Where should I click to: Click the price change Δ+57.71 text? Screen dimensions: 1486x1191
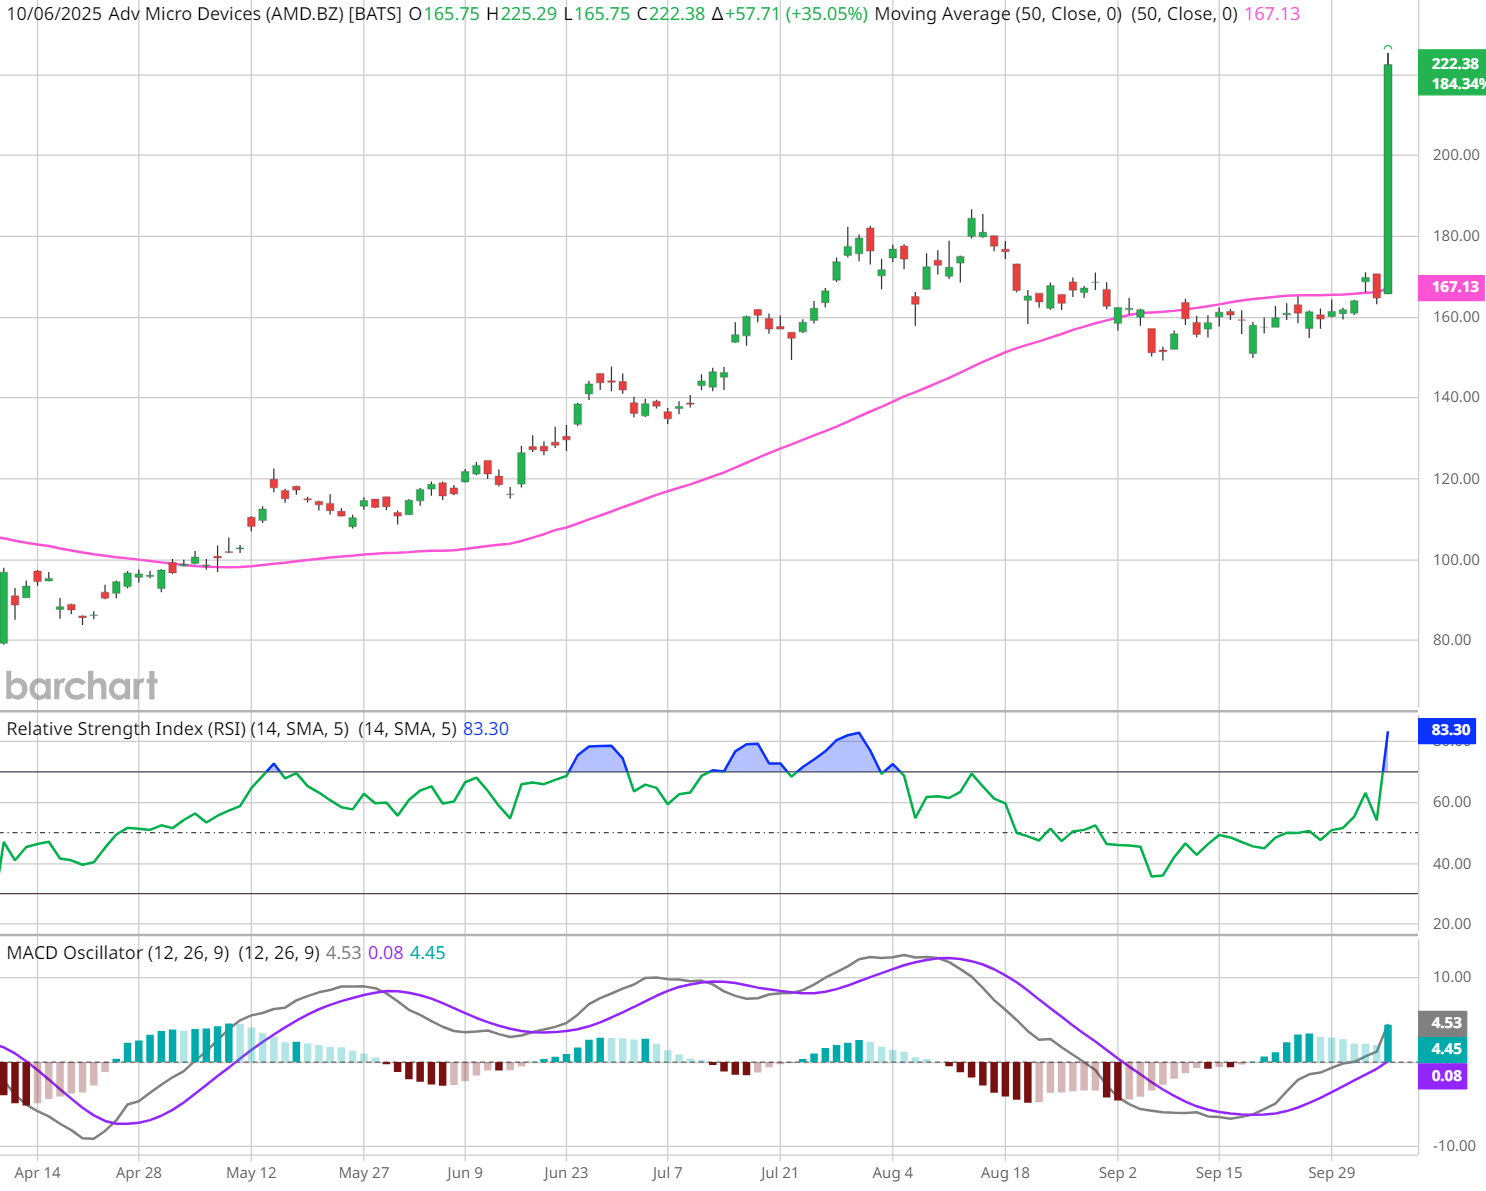pos(745,15)
